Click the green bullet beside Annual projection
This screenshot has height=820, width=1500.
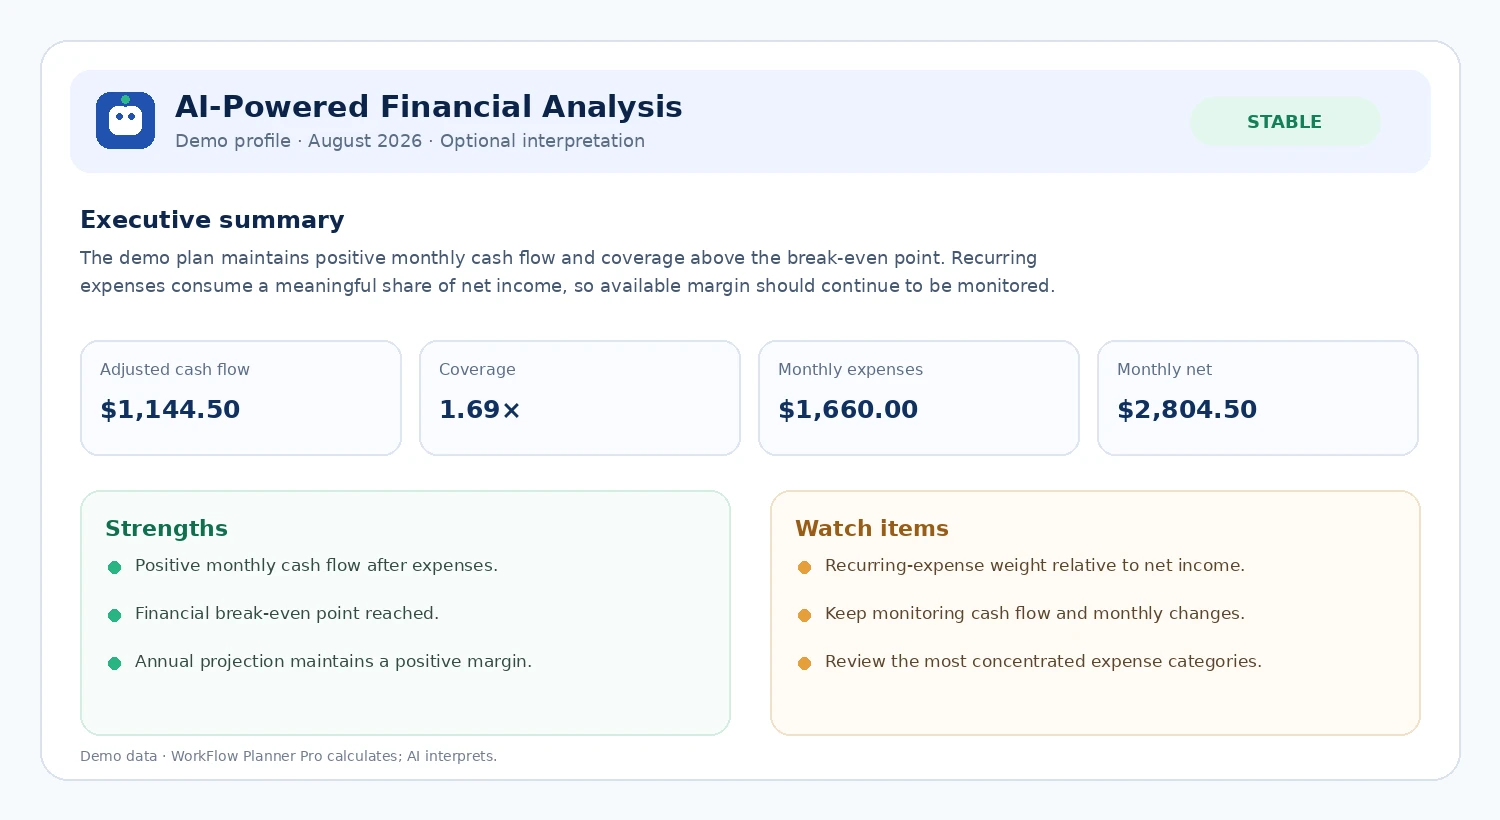(114, 663)
